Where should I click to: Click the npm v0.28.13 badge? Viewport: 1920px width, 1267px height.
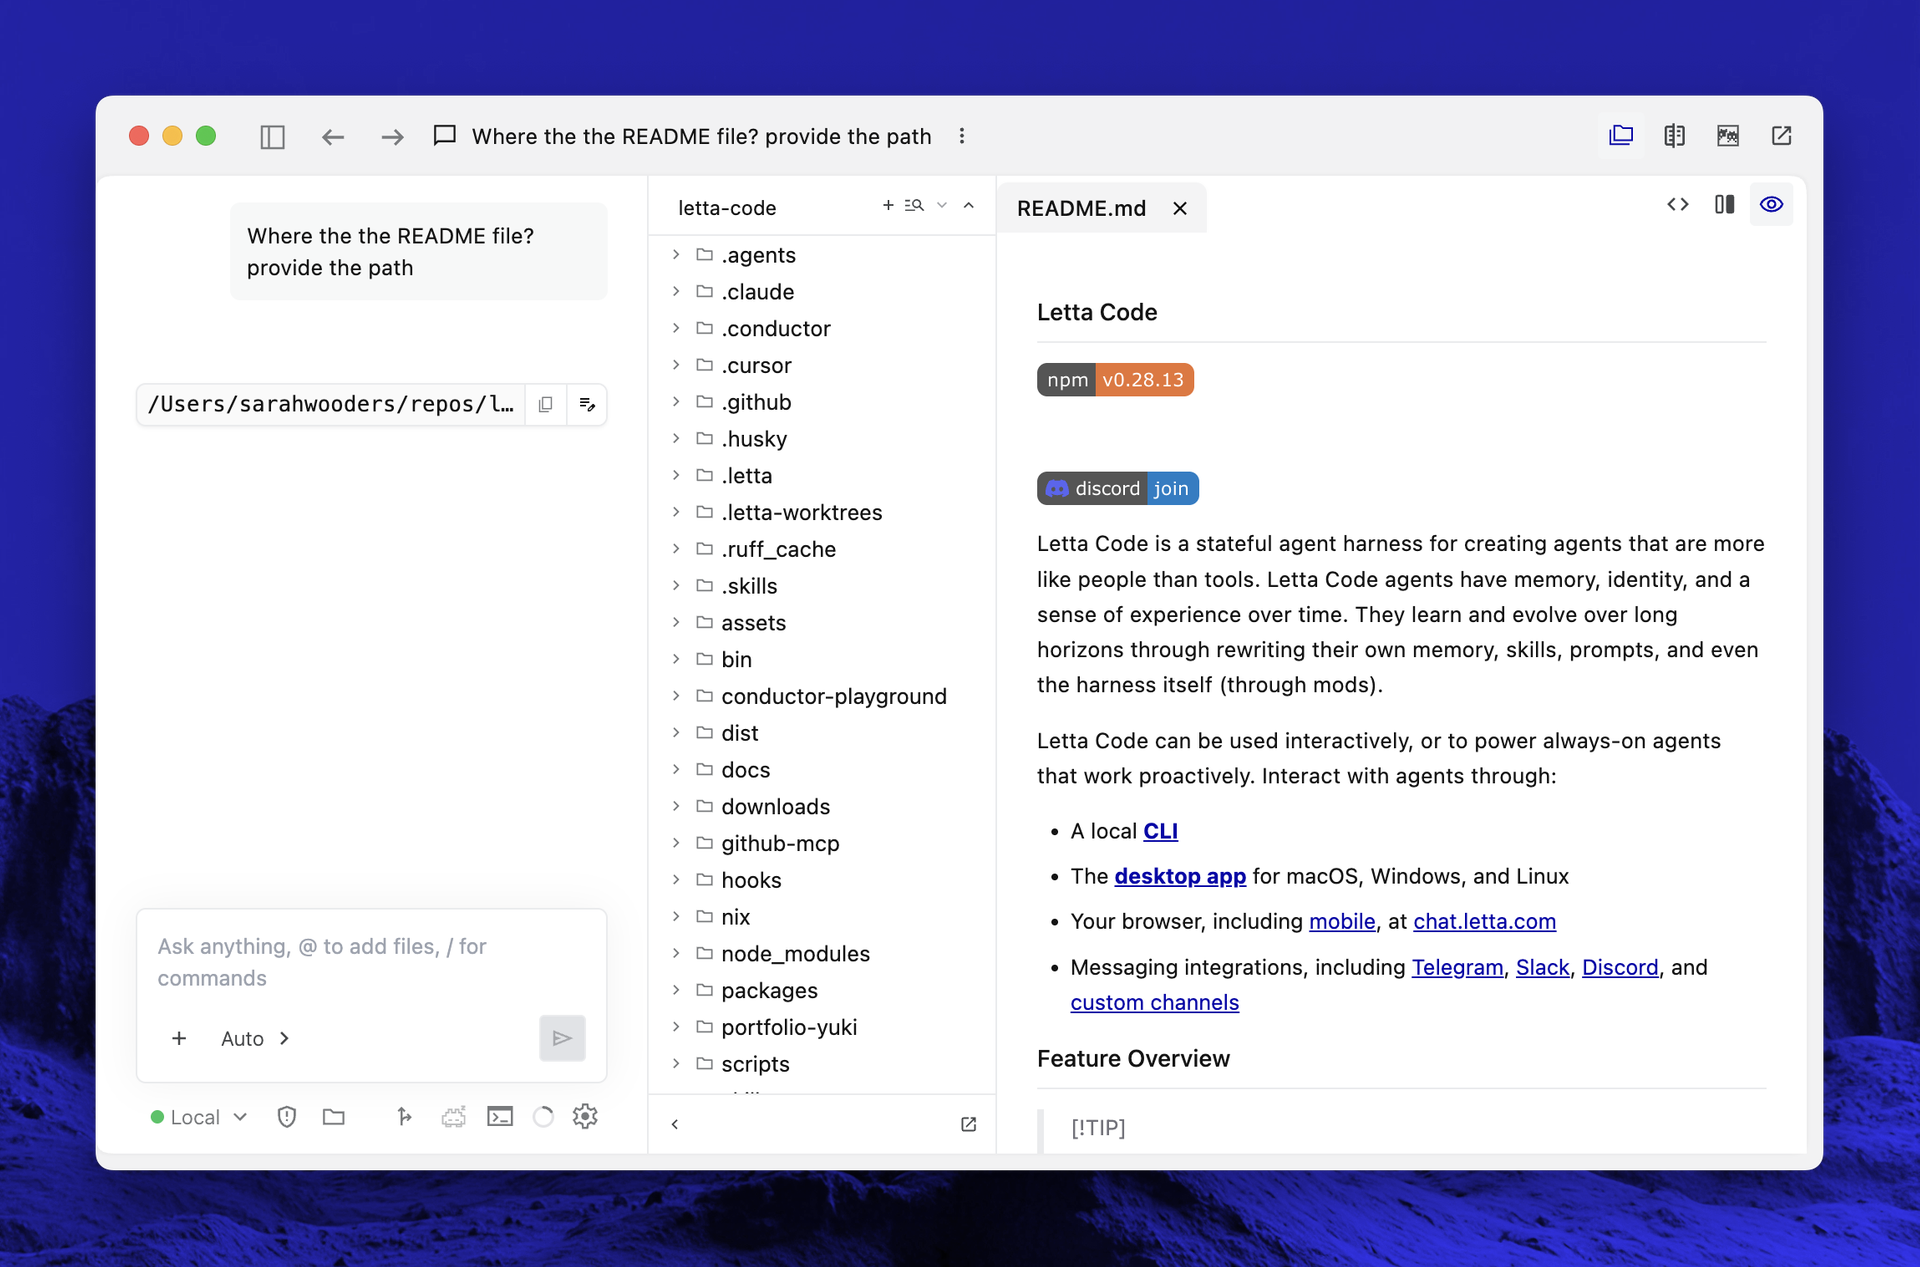click(1115, 380)
